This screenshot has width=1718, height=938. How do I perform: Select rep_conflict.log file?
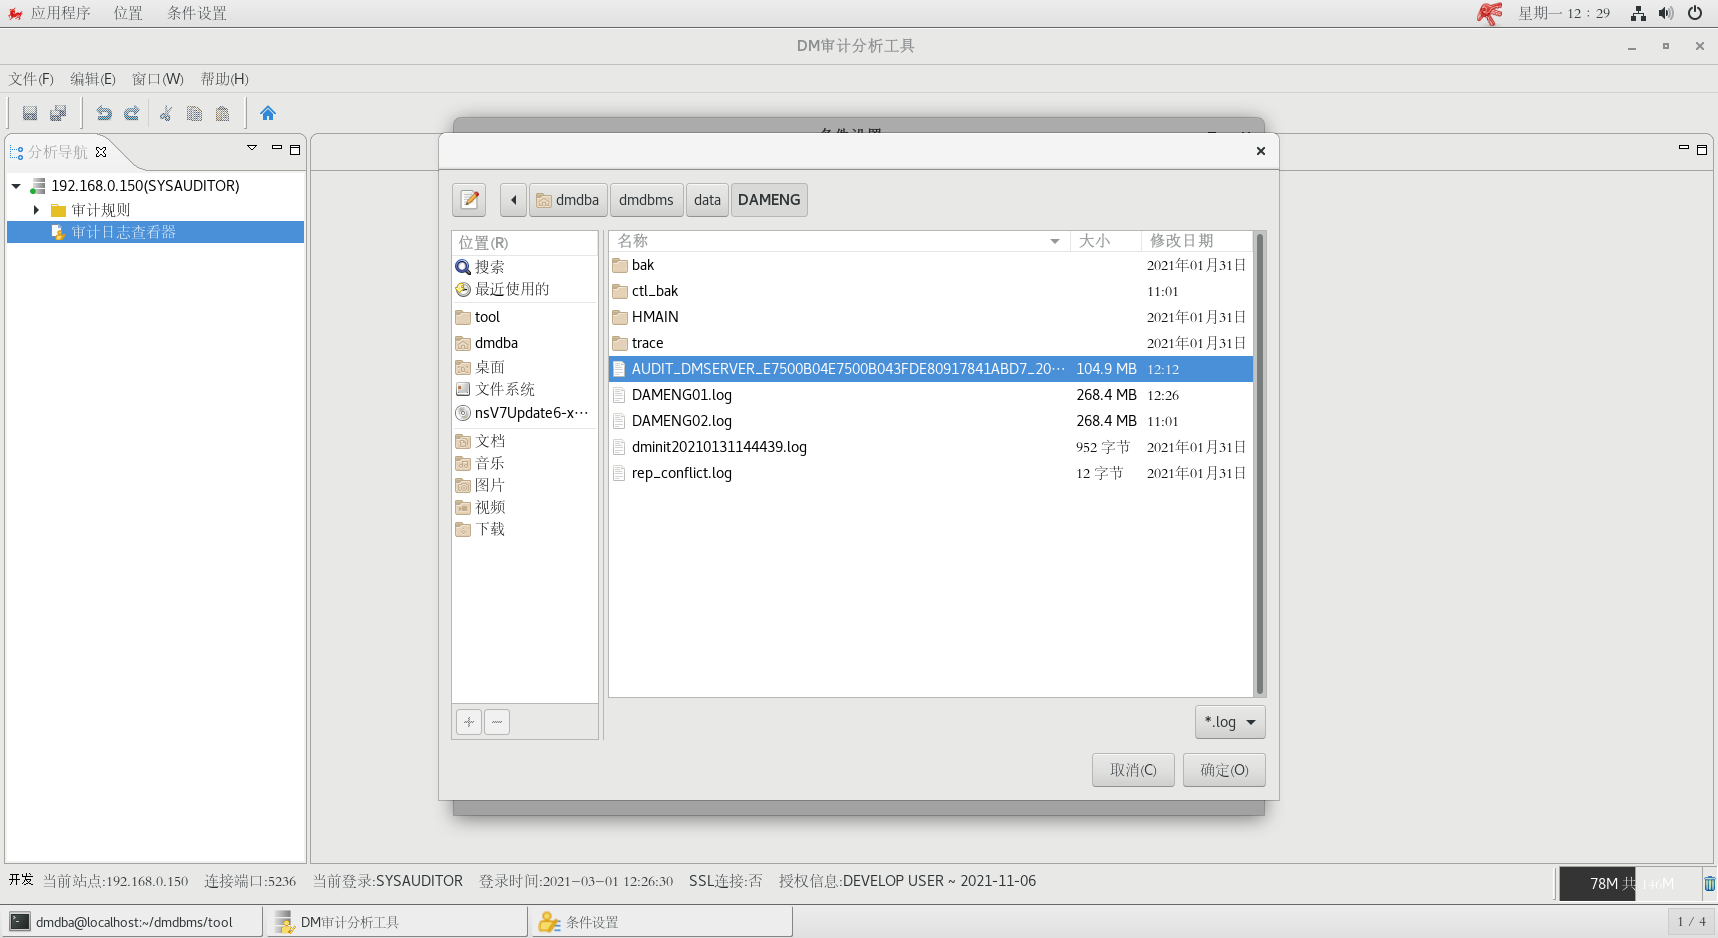click(930, 473)
